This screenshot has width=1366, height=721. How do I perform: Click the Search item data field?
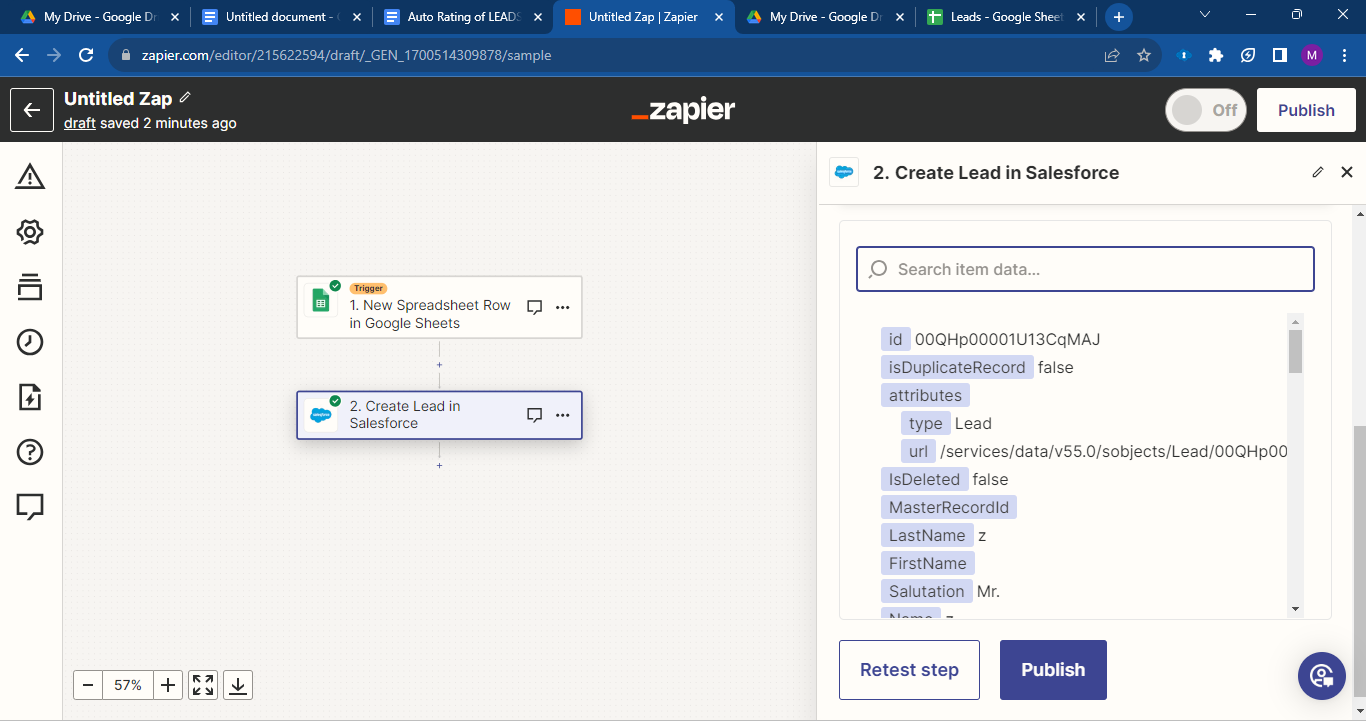click(x=1085, y=269)
